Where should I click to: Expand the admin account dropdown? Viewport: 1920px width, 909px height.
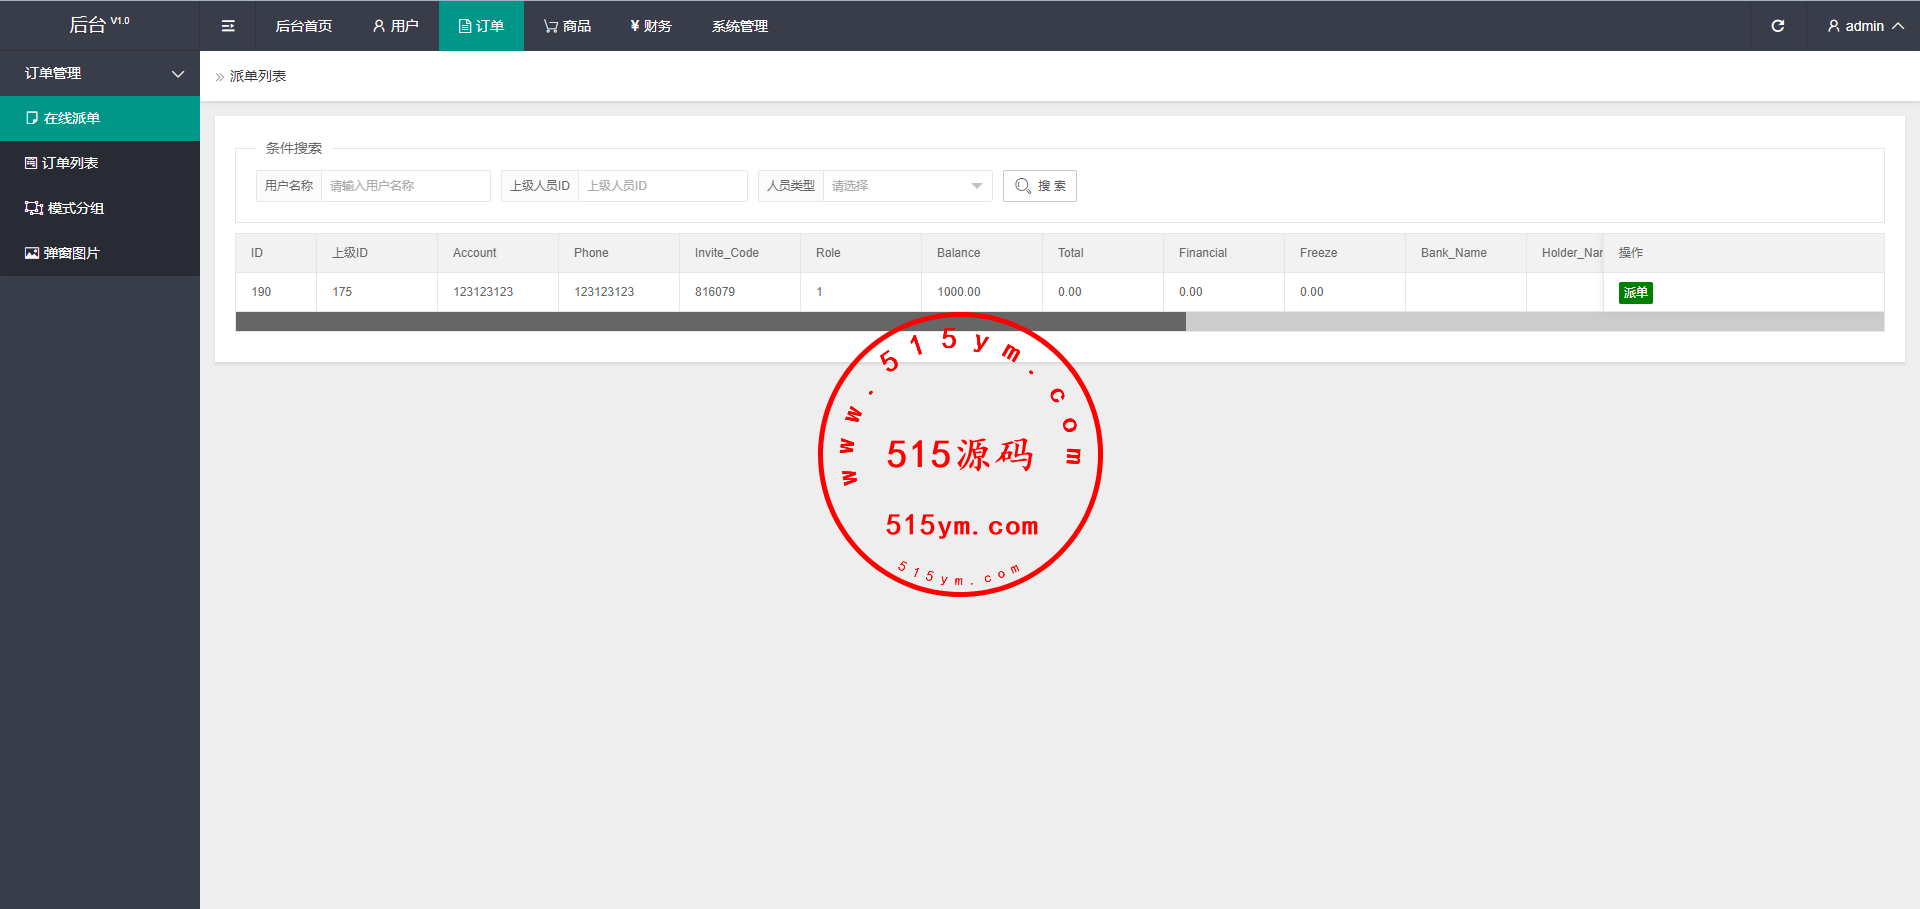click(x=1864, y=26)
